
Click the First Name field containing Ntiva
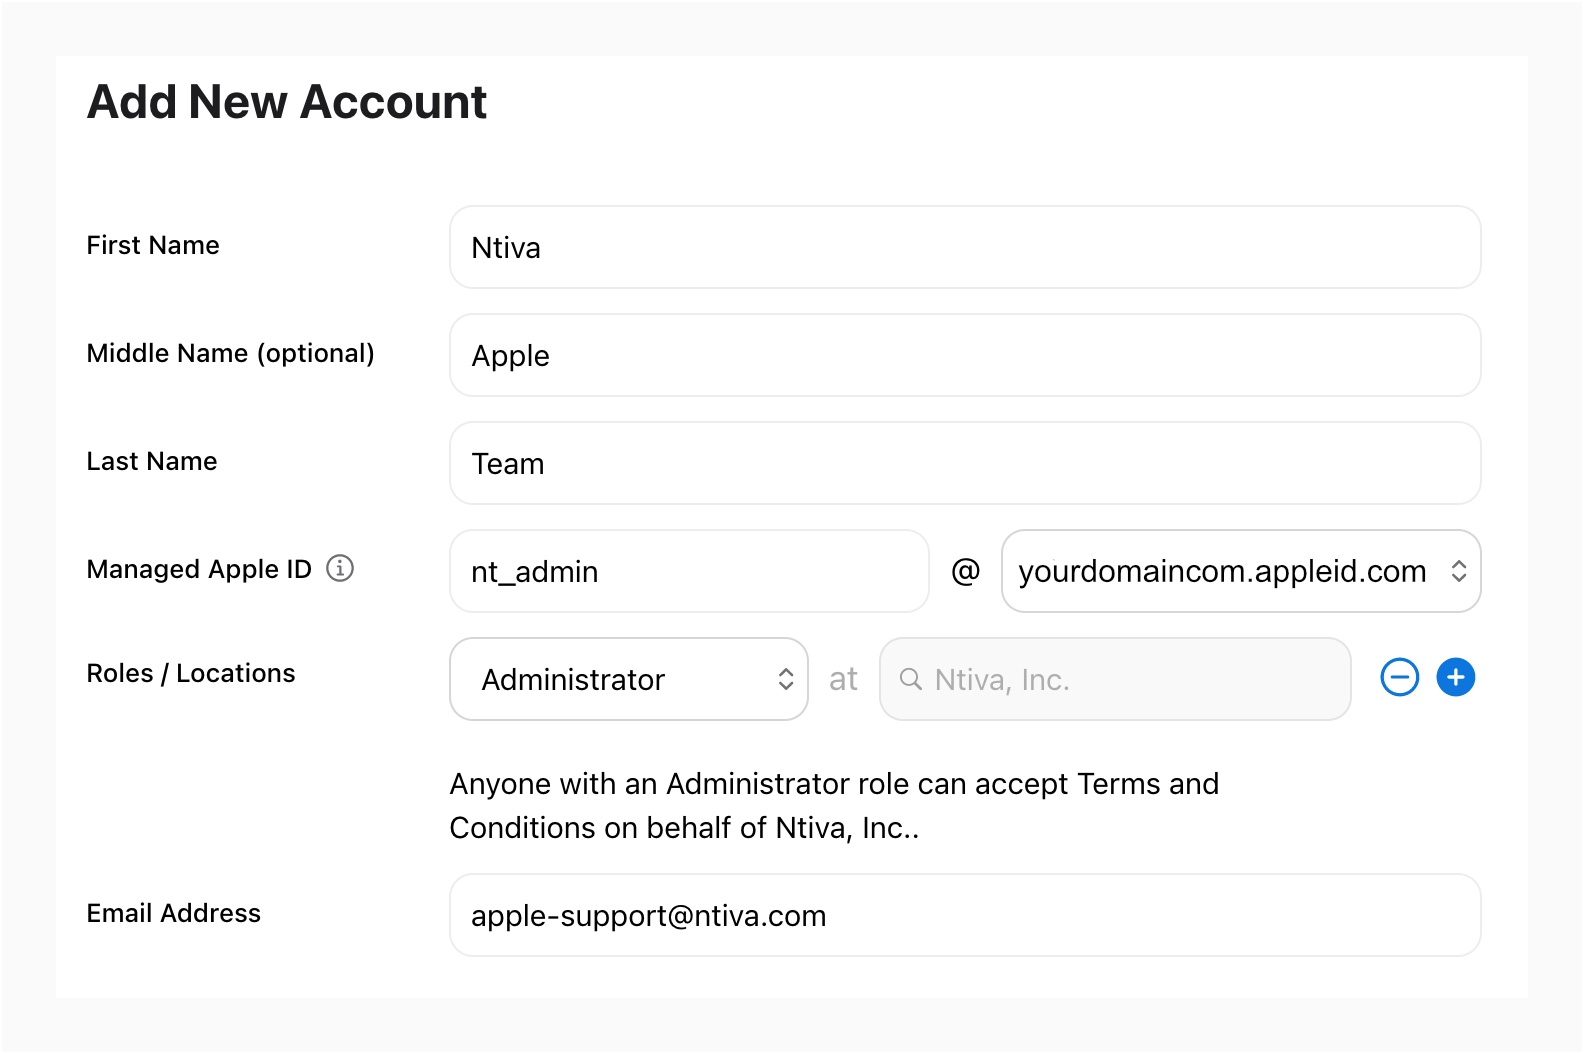pos(965,247)
